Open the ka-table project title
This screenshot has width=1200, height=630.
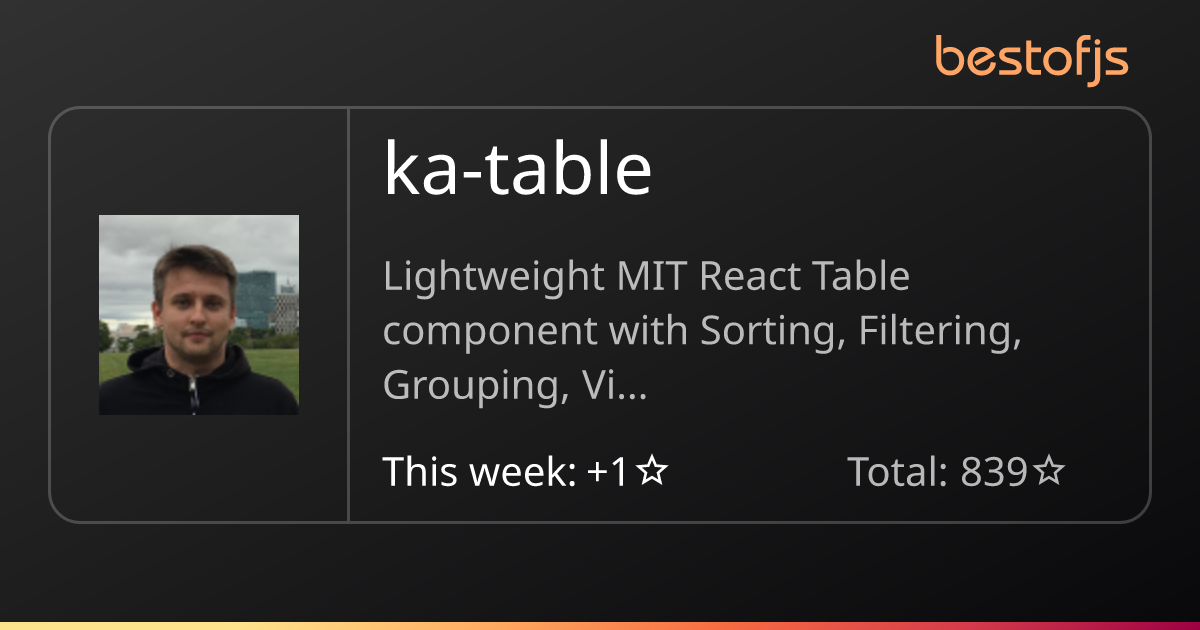click(518, 169)
